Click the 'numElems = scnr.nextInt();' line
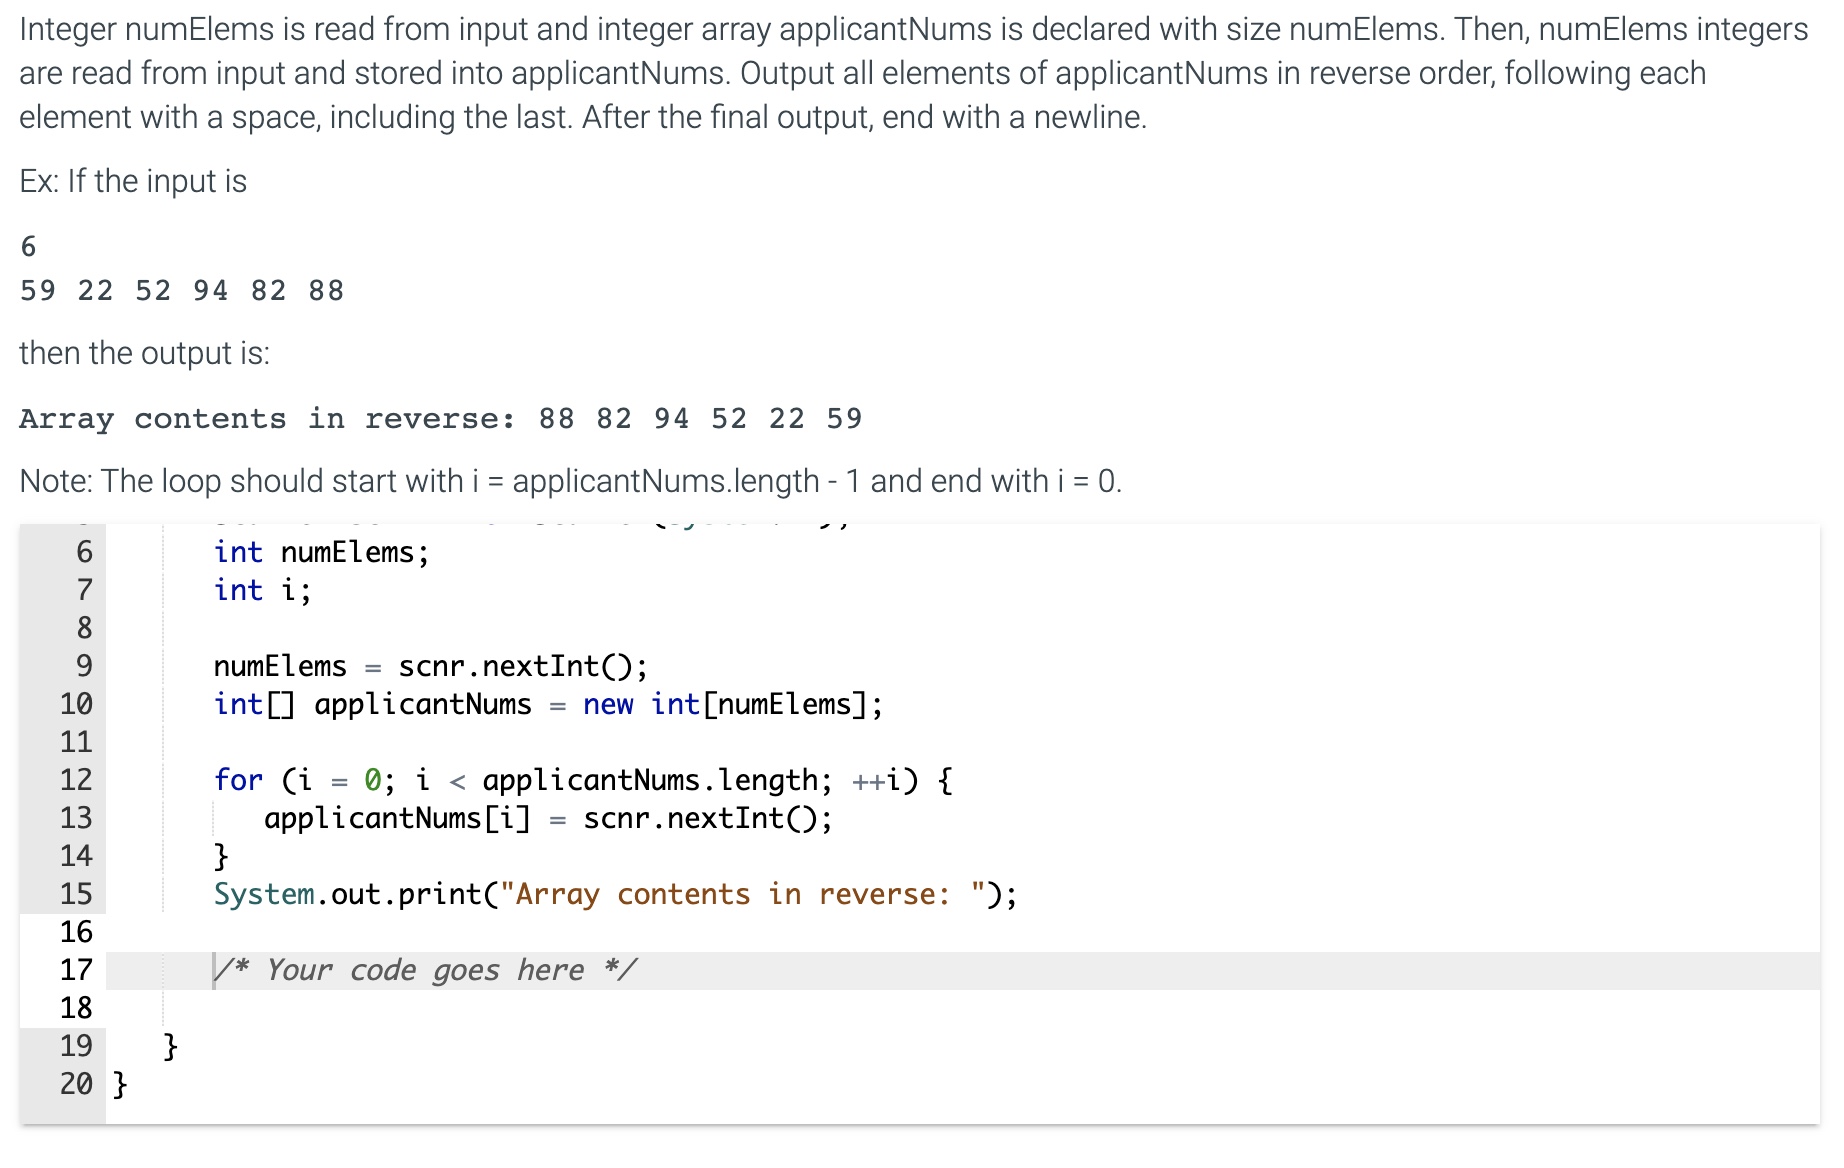Screen dimensions: 1844x1168 [x=430, y=666]
